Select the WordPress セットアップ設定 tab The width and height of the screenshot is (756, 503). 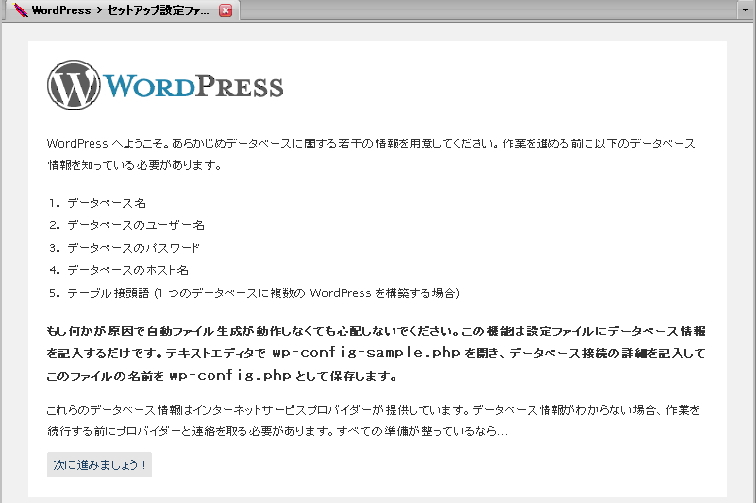point(121,10)
